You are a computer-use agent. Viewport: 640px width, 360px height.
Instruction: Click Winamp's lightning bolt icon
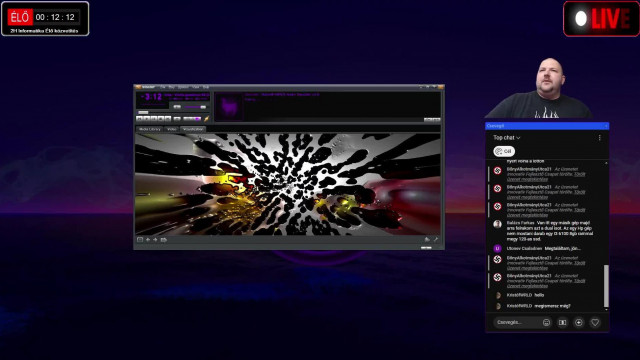point(207,119)
